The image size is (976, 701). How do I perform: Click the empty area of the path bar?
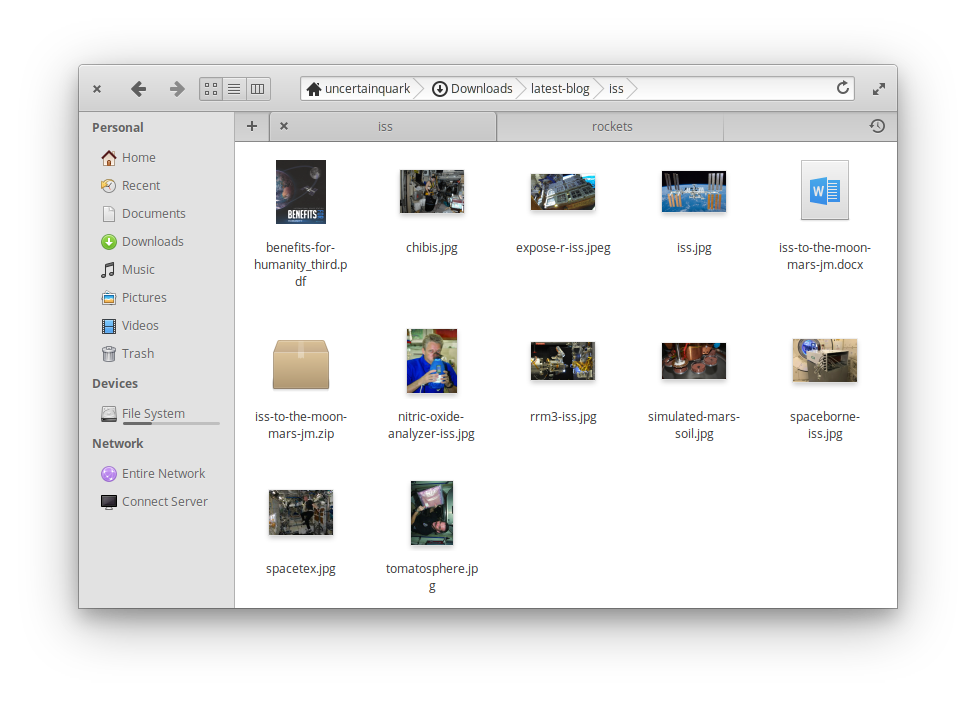point(734,88)
